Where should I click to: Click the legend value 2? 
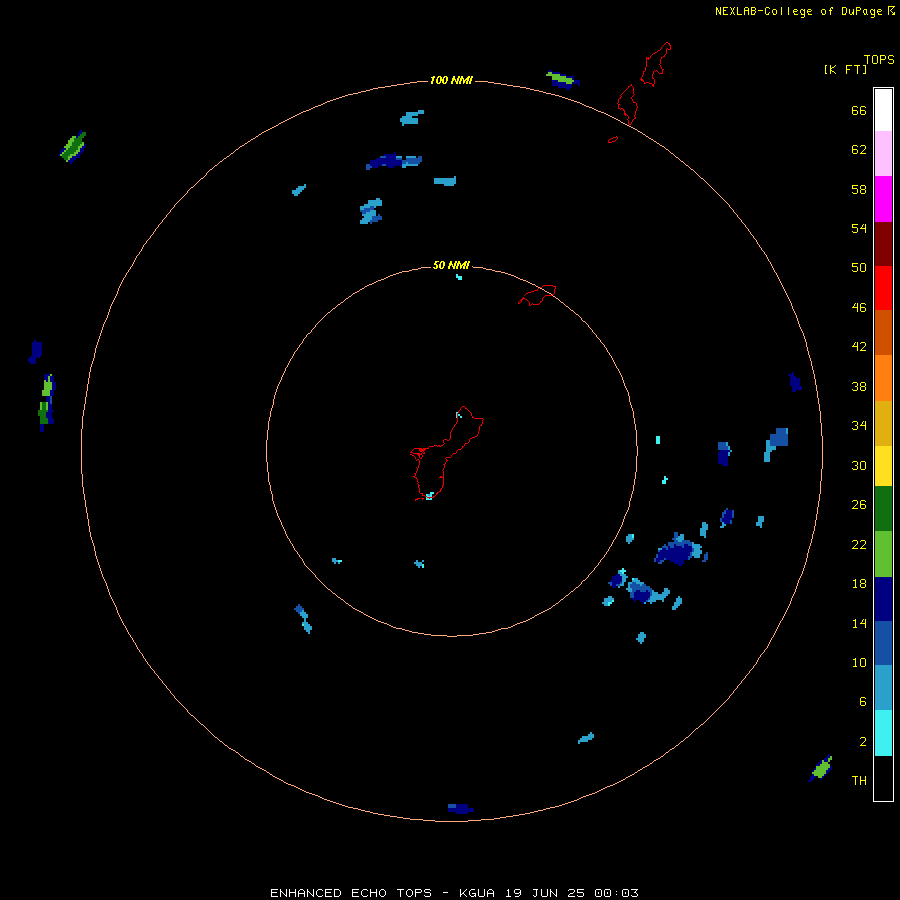pyautogui.click(x=863, y=742)
